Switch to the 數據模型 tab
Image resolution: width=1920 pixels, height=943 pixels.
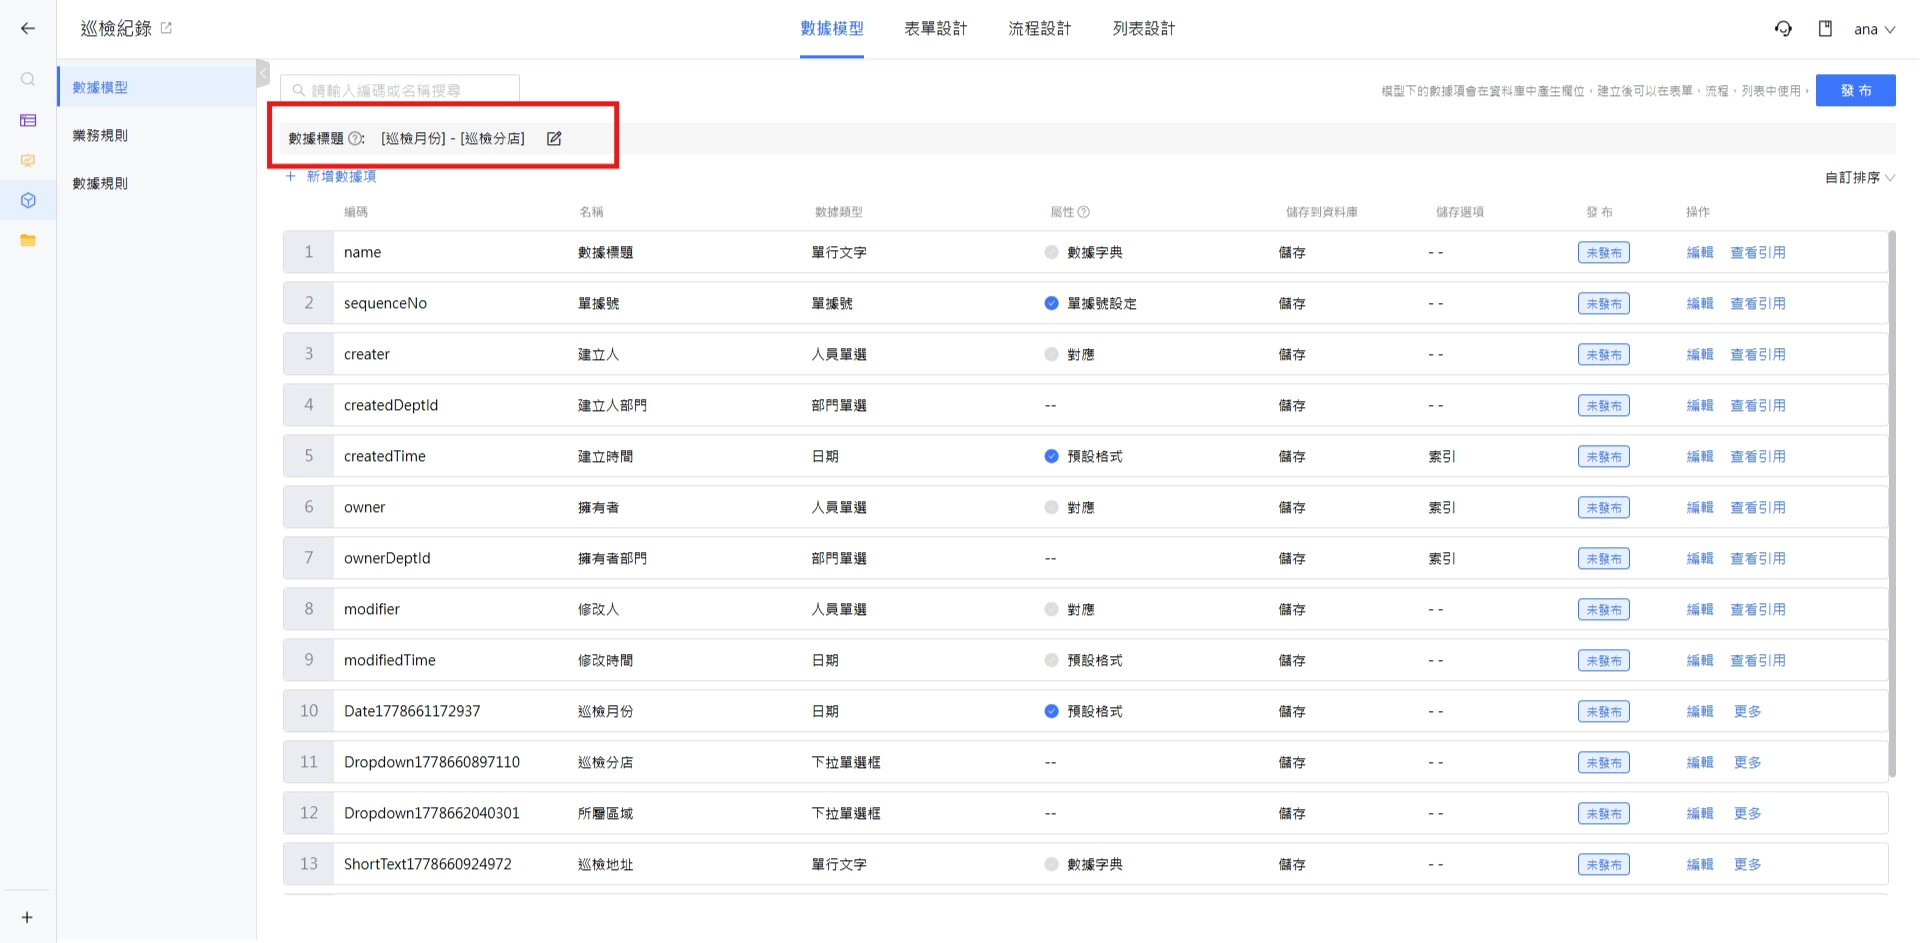point(832,29)
